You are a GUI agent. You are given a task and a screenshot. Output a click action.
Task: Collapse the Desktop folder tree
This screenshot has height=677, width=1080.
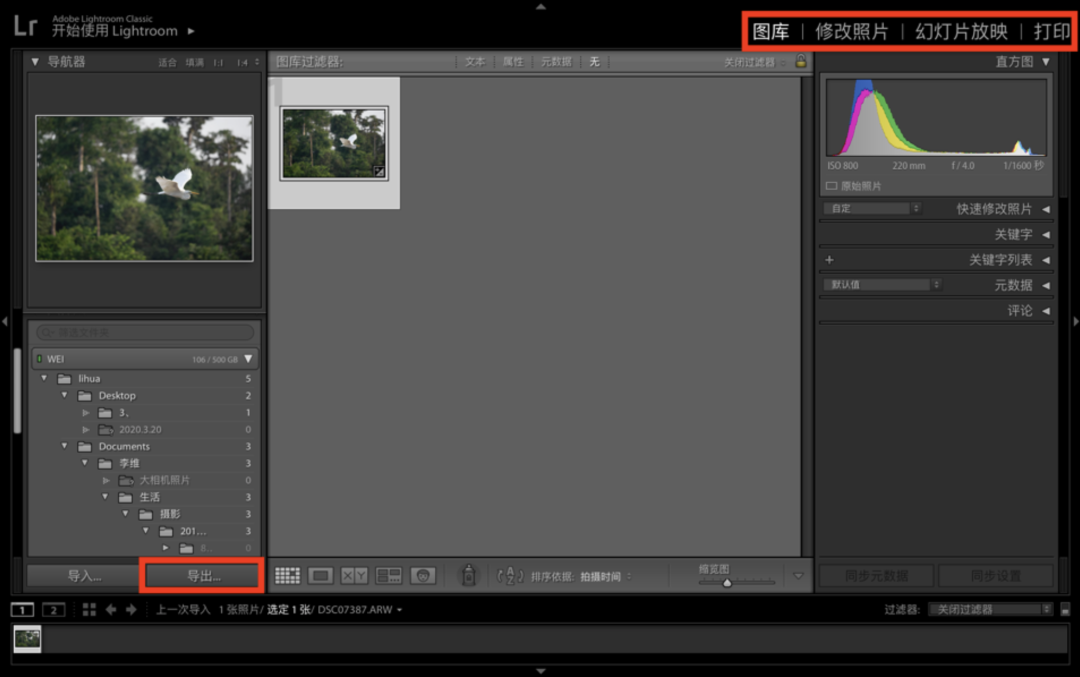coord(65,396)
